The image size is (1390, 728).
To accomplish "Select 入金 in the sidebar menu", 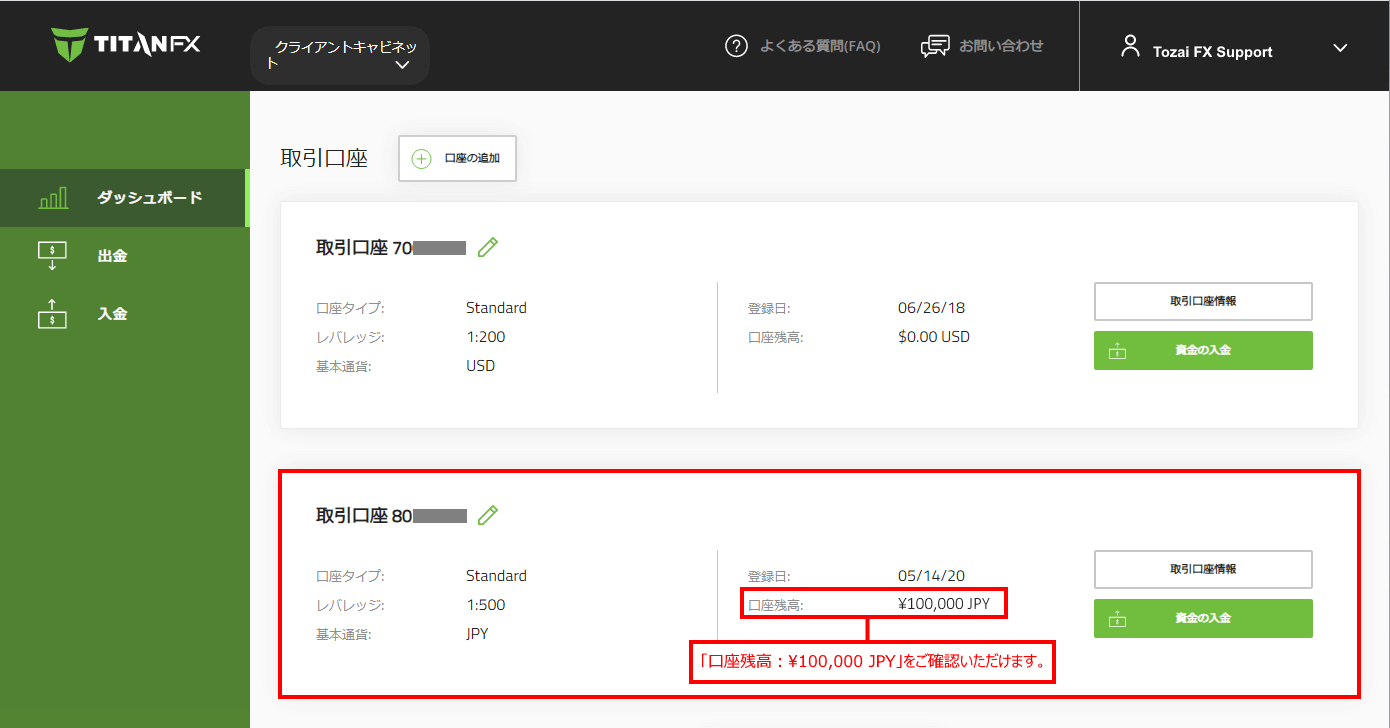I will [x=113, y=313].
